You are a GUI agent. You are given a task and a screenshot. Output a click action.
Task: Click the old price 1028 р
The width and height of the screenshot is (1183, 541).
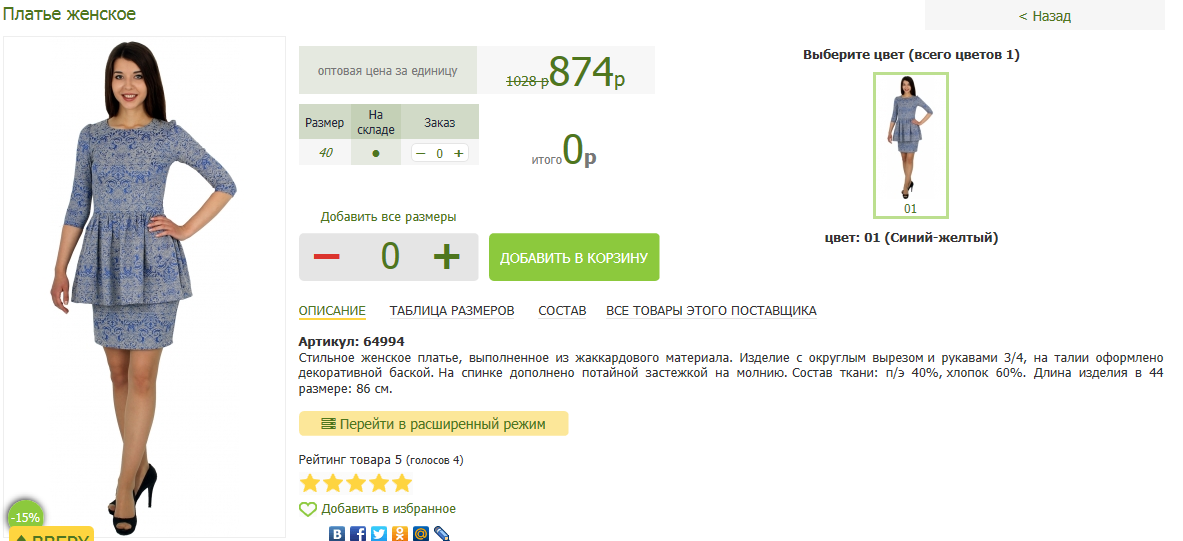pos(527,81)
